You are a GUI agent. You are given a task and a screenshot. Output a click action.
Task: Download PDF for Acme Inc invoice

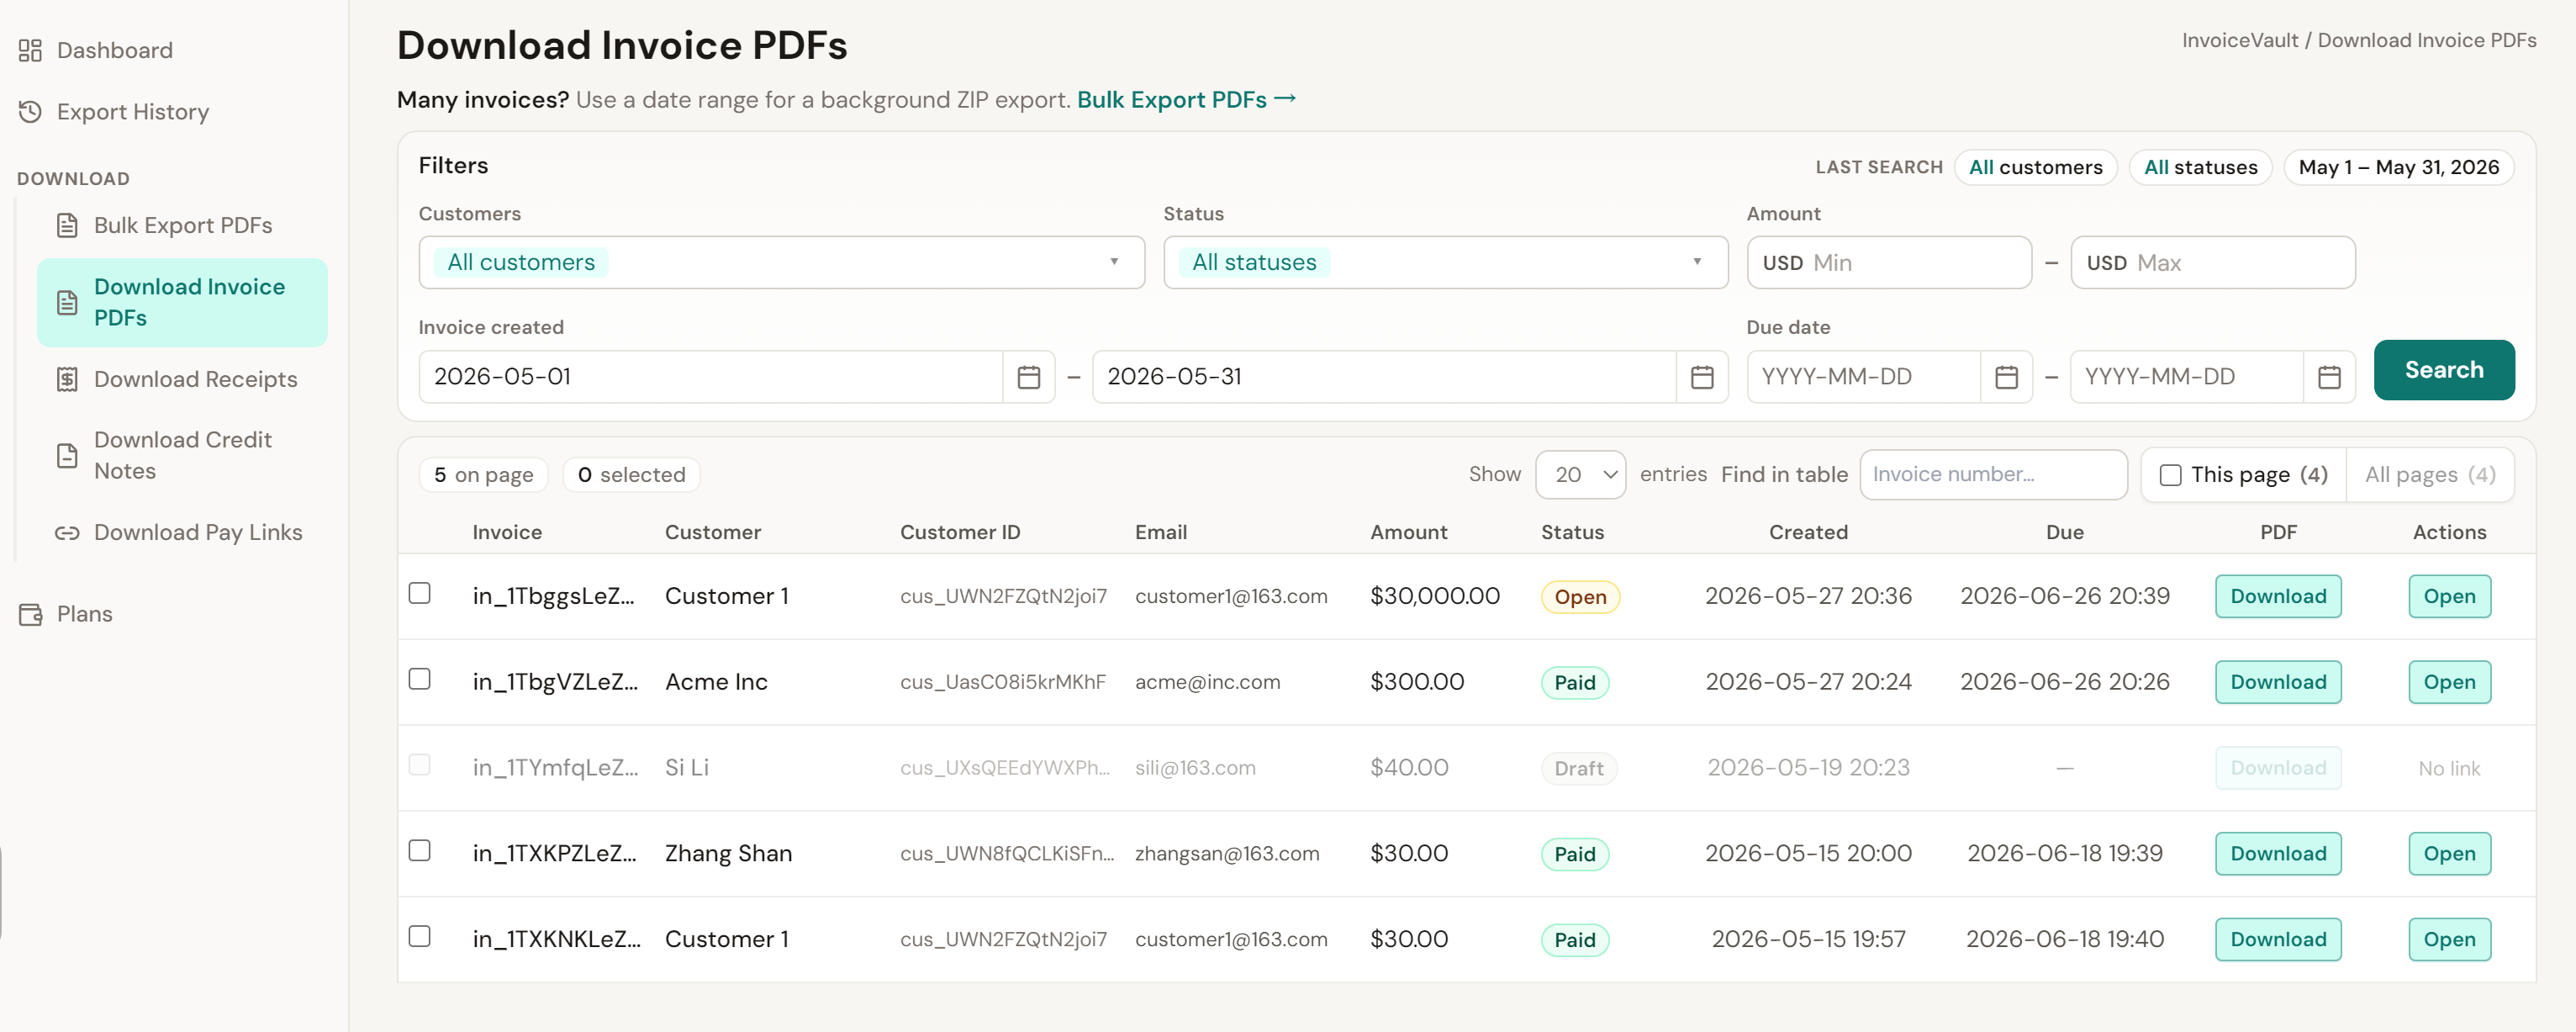point(2277,682)
